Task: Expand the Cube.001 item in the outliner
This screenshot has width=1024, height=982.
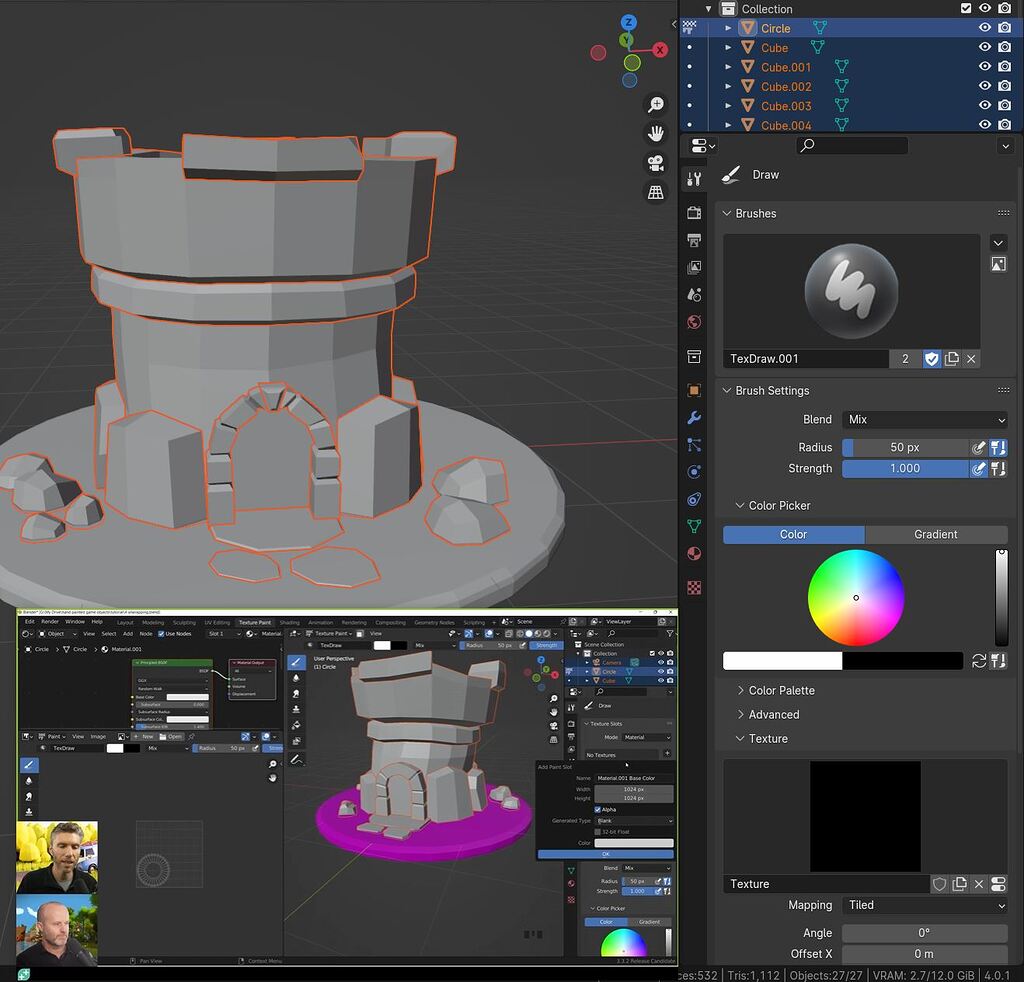Action: point(728,67)
